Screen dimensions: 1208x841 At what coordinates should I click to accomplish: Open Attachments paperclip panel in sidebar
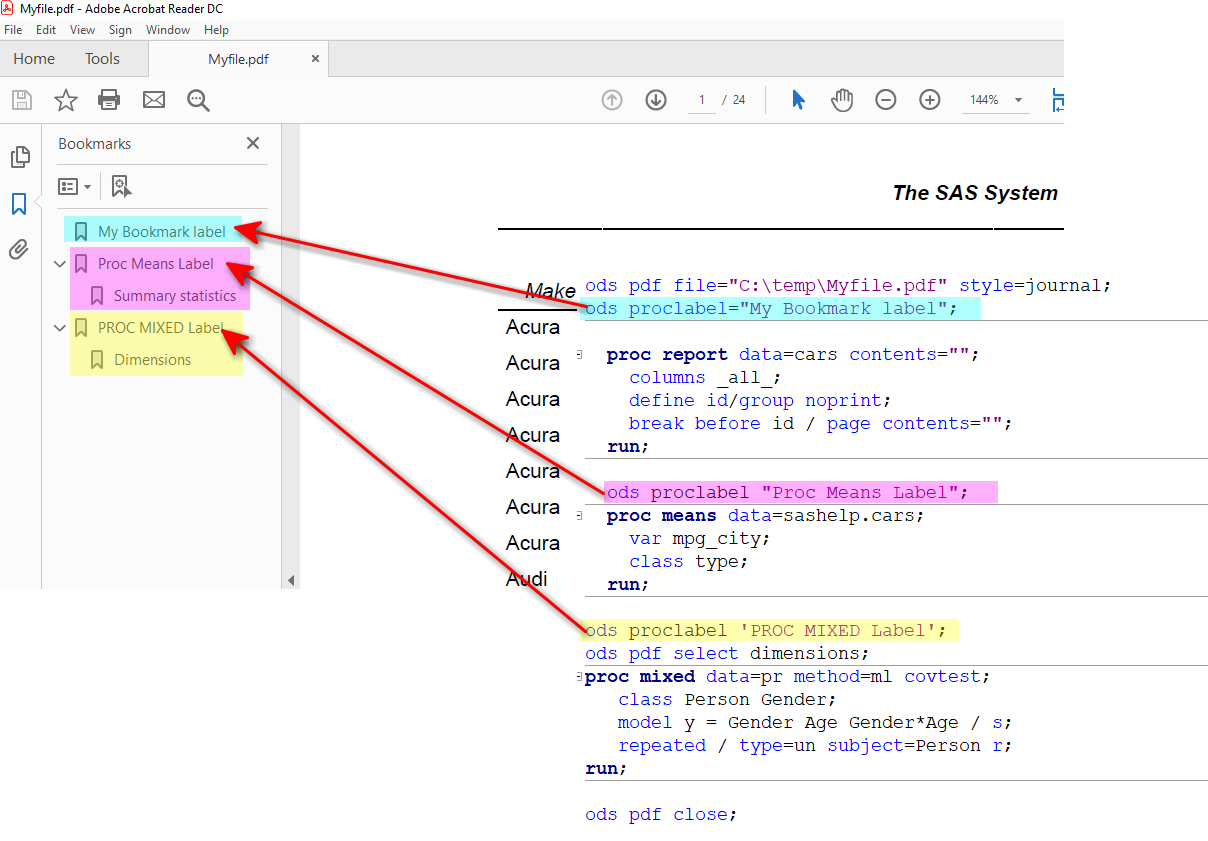[x=19, y=250]
